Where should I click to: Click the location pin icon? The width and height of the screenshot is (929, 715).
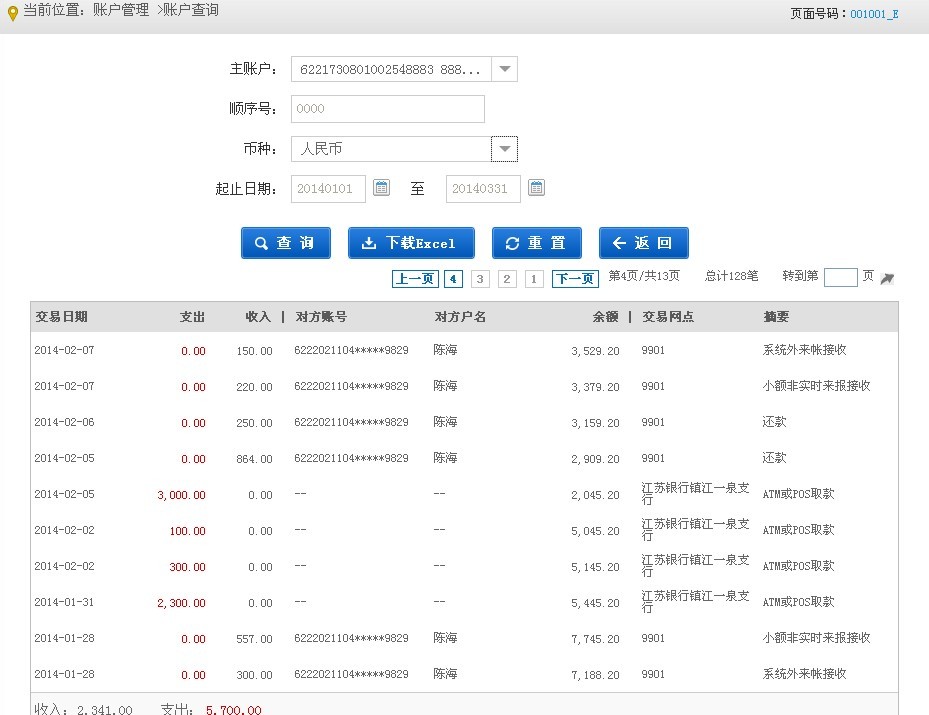[12, 13]
